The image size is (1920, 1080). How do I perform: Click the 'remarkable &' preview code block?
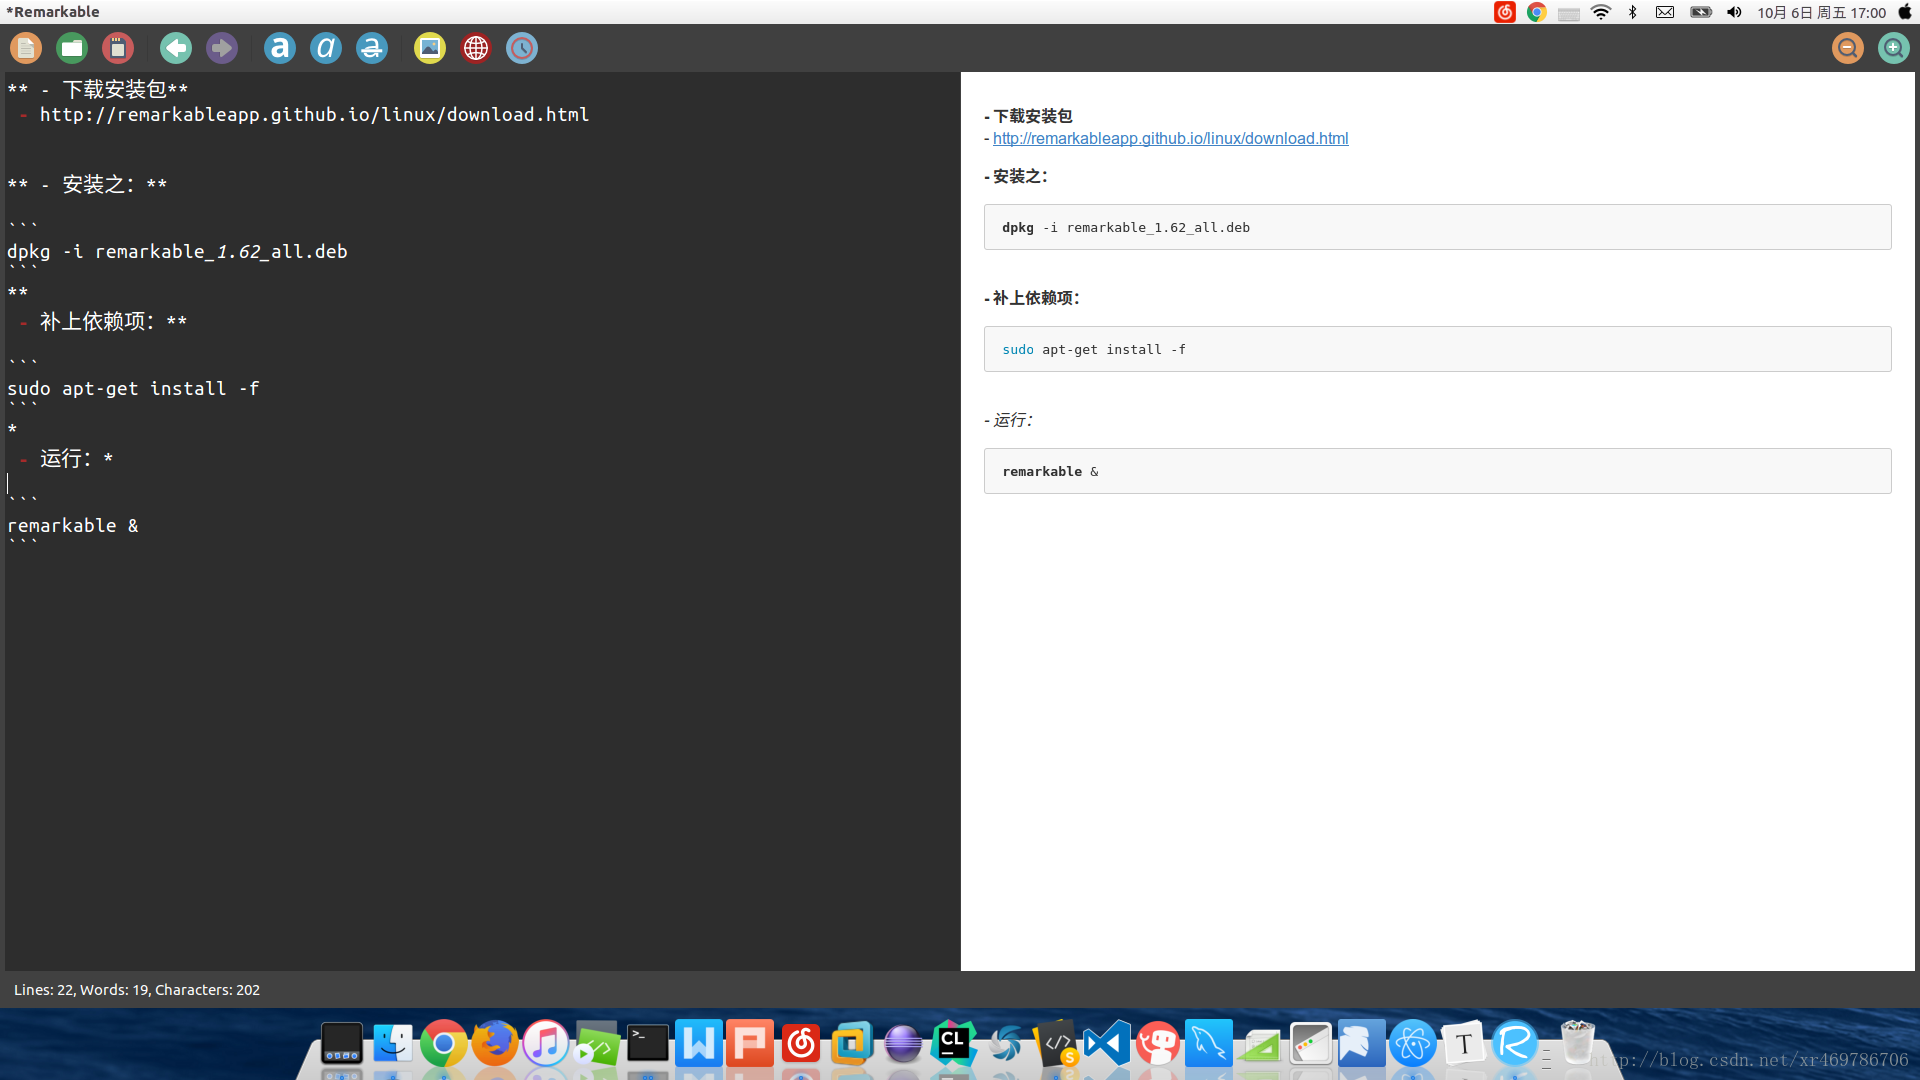tap(1437, 471)
